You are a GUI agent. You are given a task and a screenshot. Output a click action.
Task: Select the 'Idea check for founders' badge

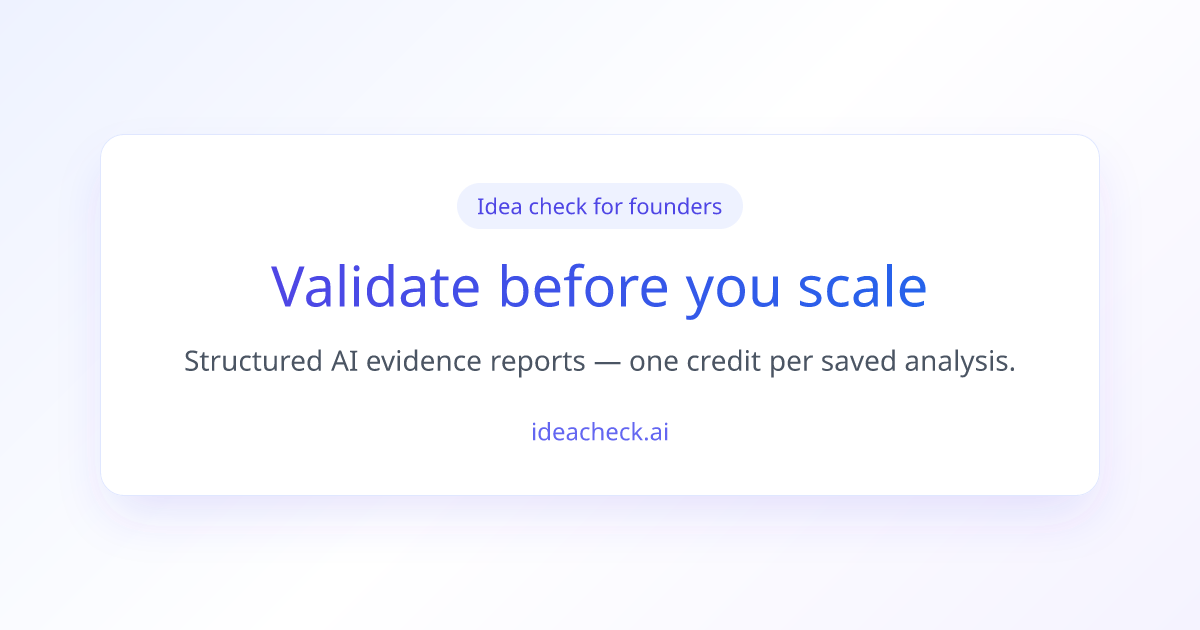point(600,206)
